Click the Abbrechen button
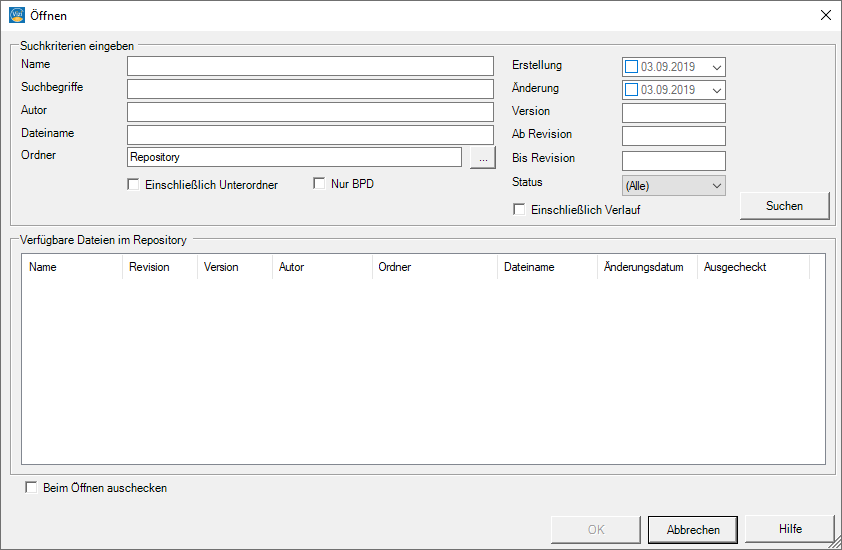Image resolution: width=842 pixels, height=550 pixels. [x=692, y=529]
